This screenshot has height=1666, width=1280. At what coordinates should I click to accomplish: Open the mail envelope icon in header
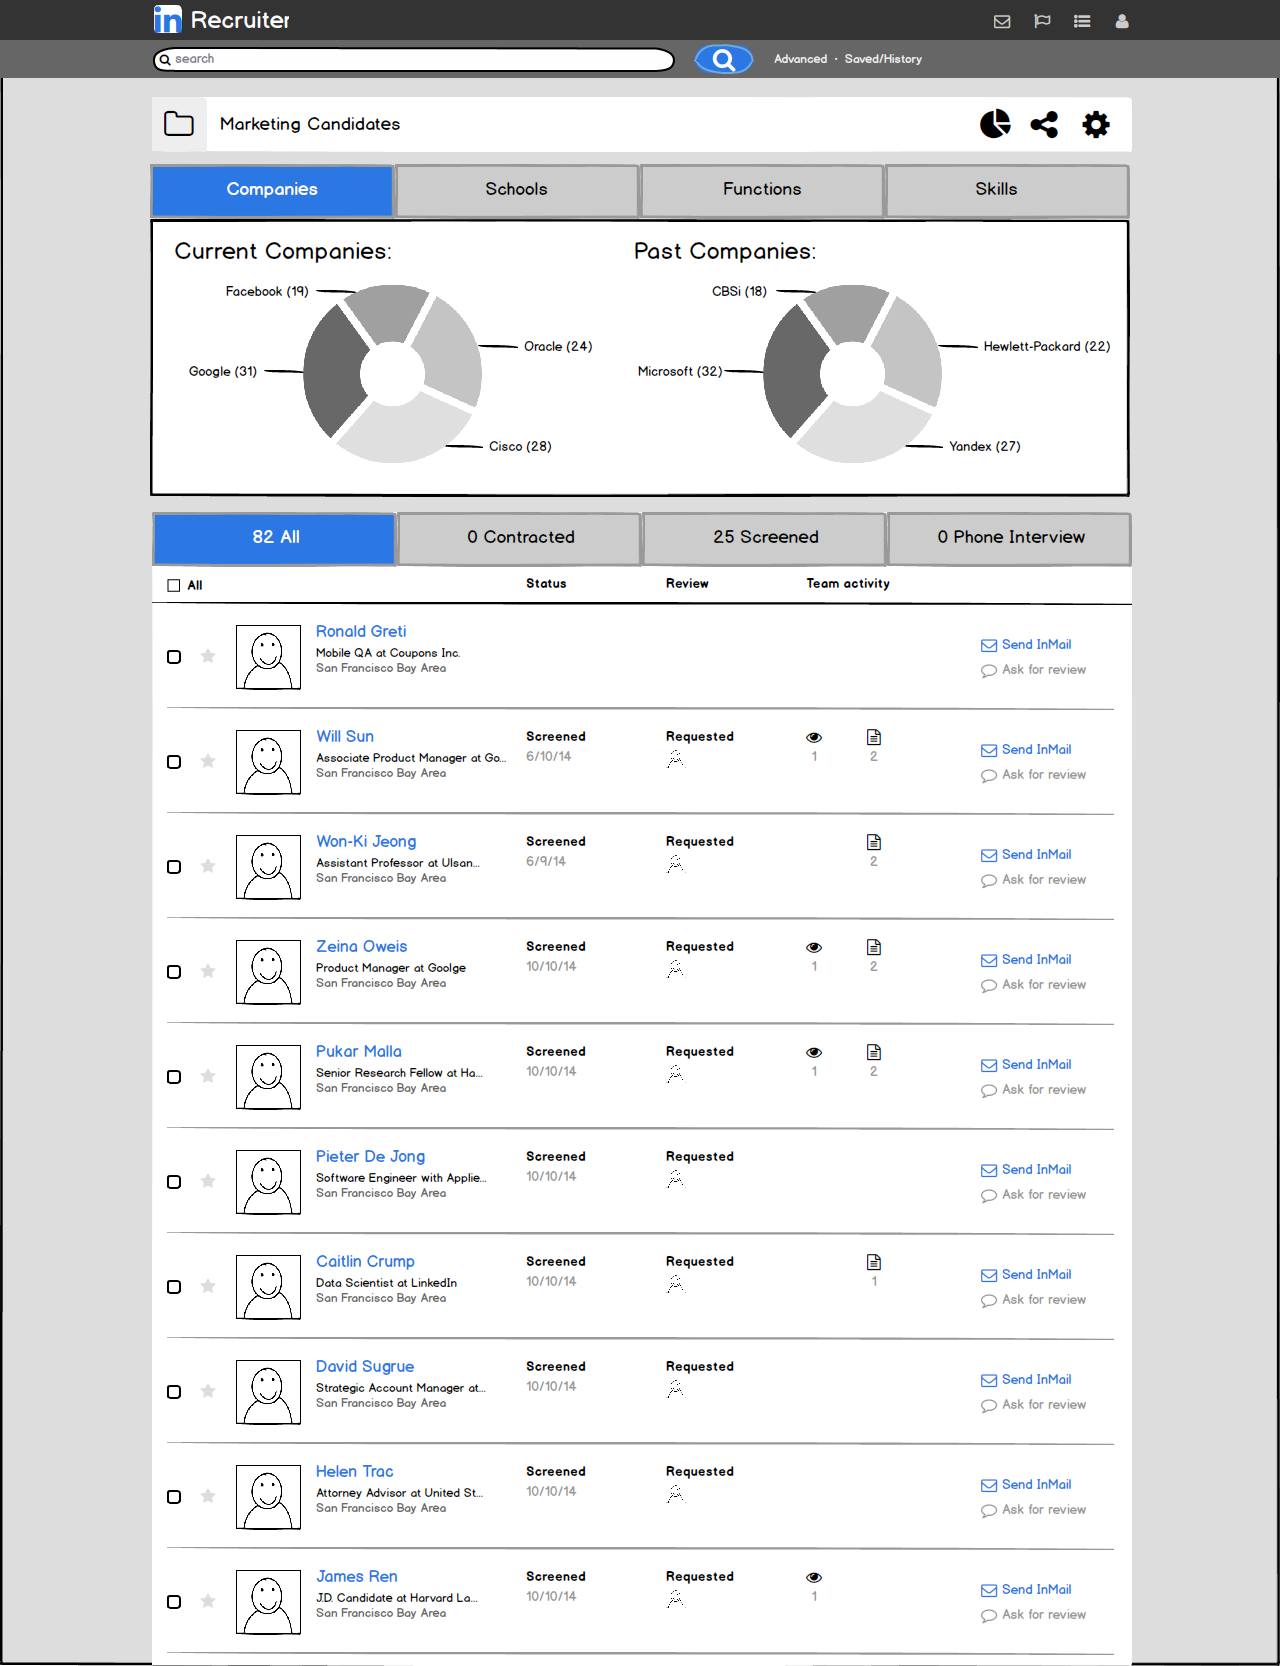coord(1002,21)
